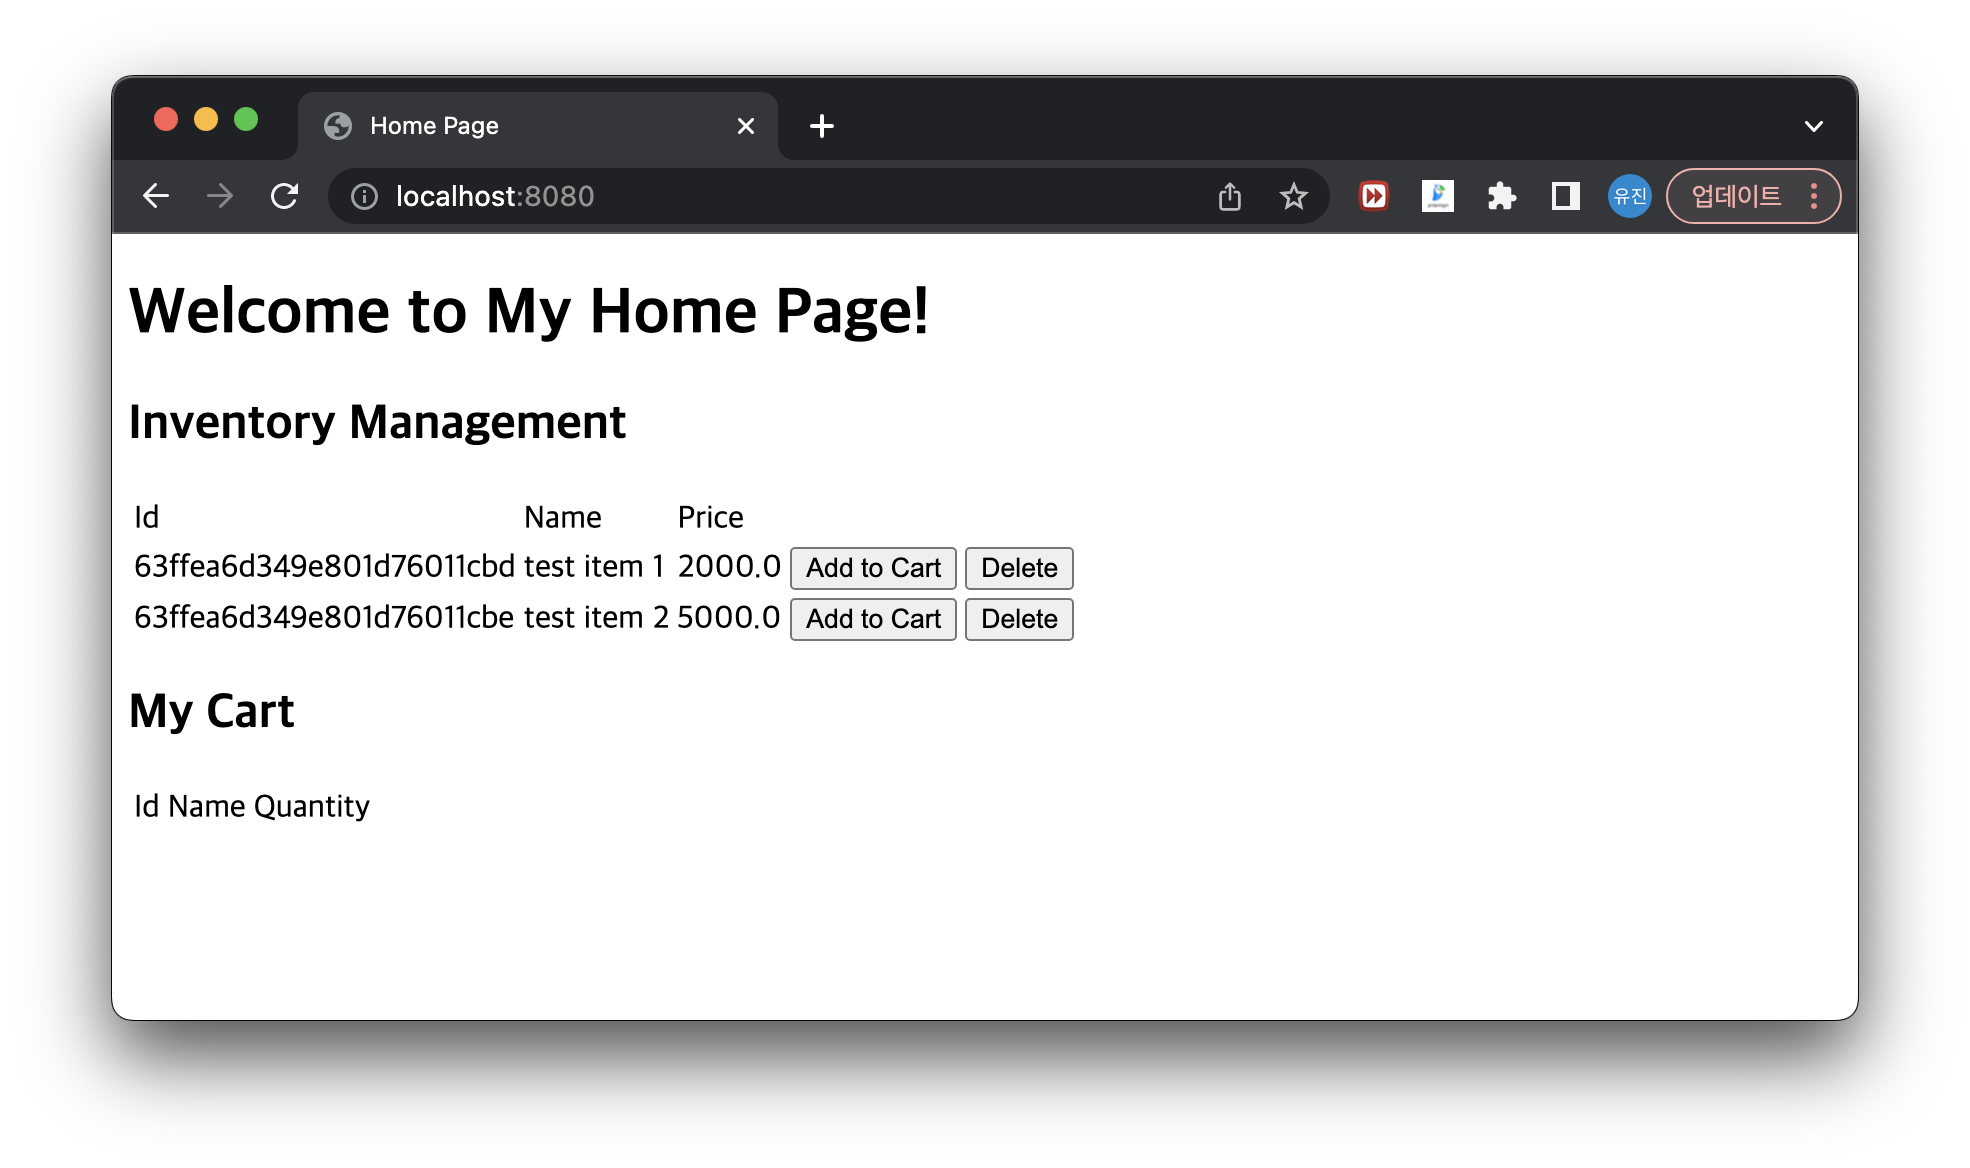Reload the current page
Viewport: 1970px width, 1168px height.
coord(285,196)
